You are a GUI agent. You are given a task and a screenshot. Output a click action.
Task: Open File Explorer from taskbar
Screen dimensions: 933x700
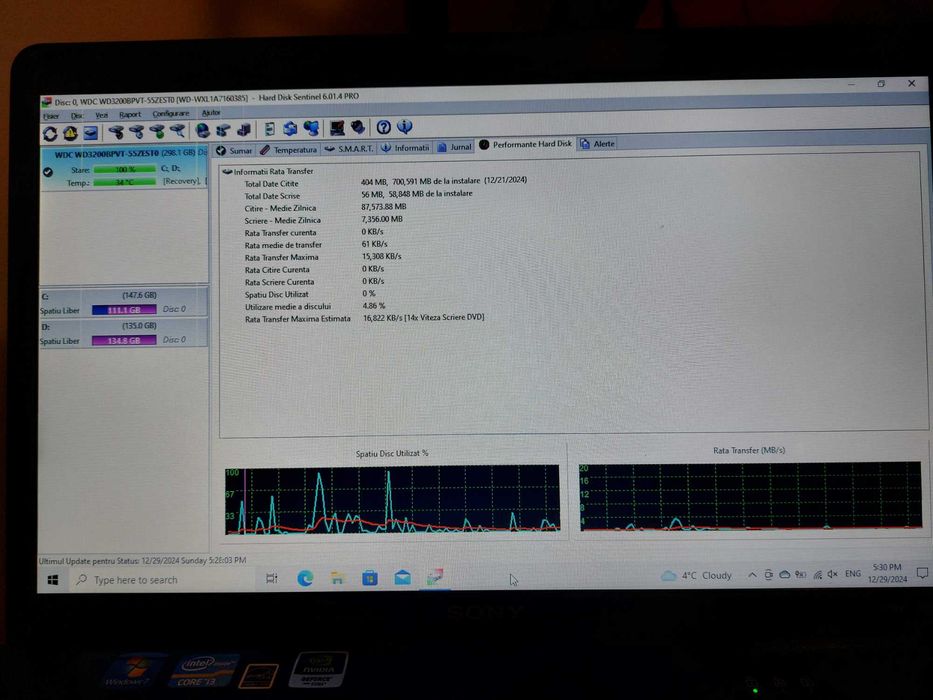337,578
